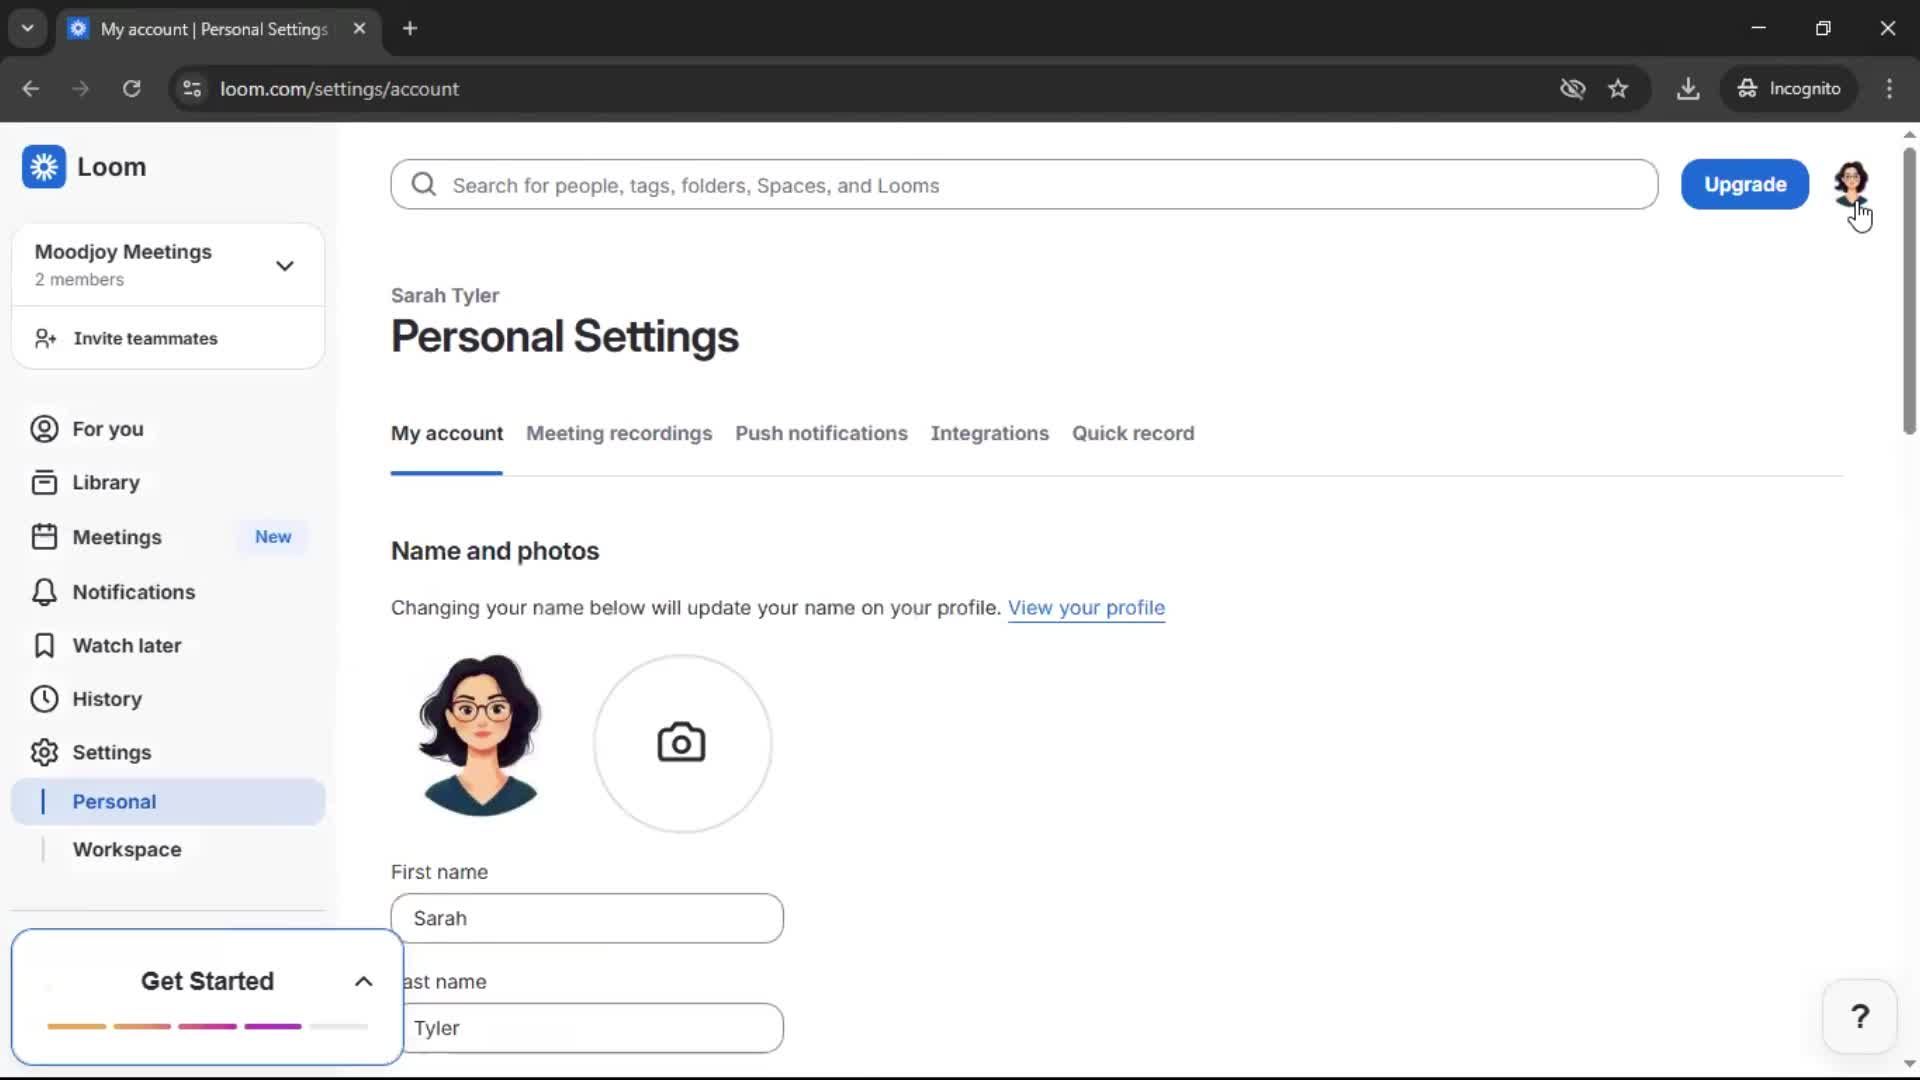The height and width of the screenshot is (1080, 1920).
Task: Open Notifications via the bell icon
Action: [42, 591]
